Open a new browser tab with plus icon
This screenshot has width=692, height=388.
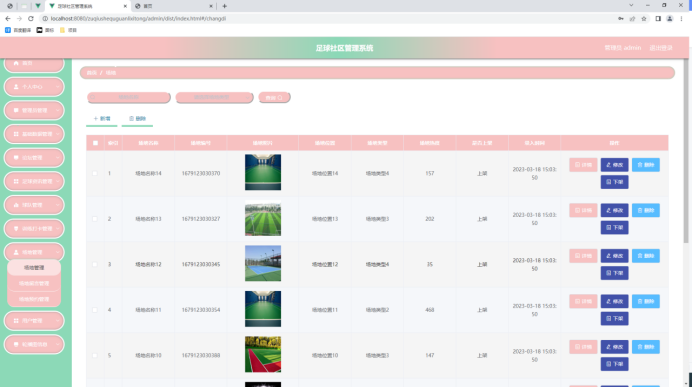pyautogui.click(x=225, y=6)
